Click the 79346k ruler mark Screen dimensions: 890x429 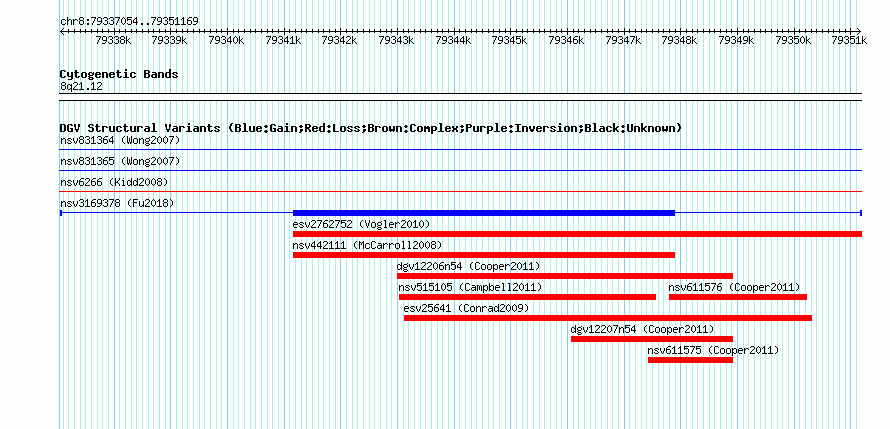click(x=566, y=40)
